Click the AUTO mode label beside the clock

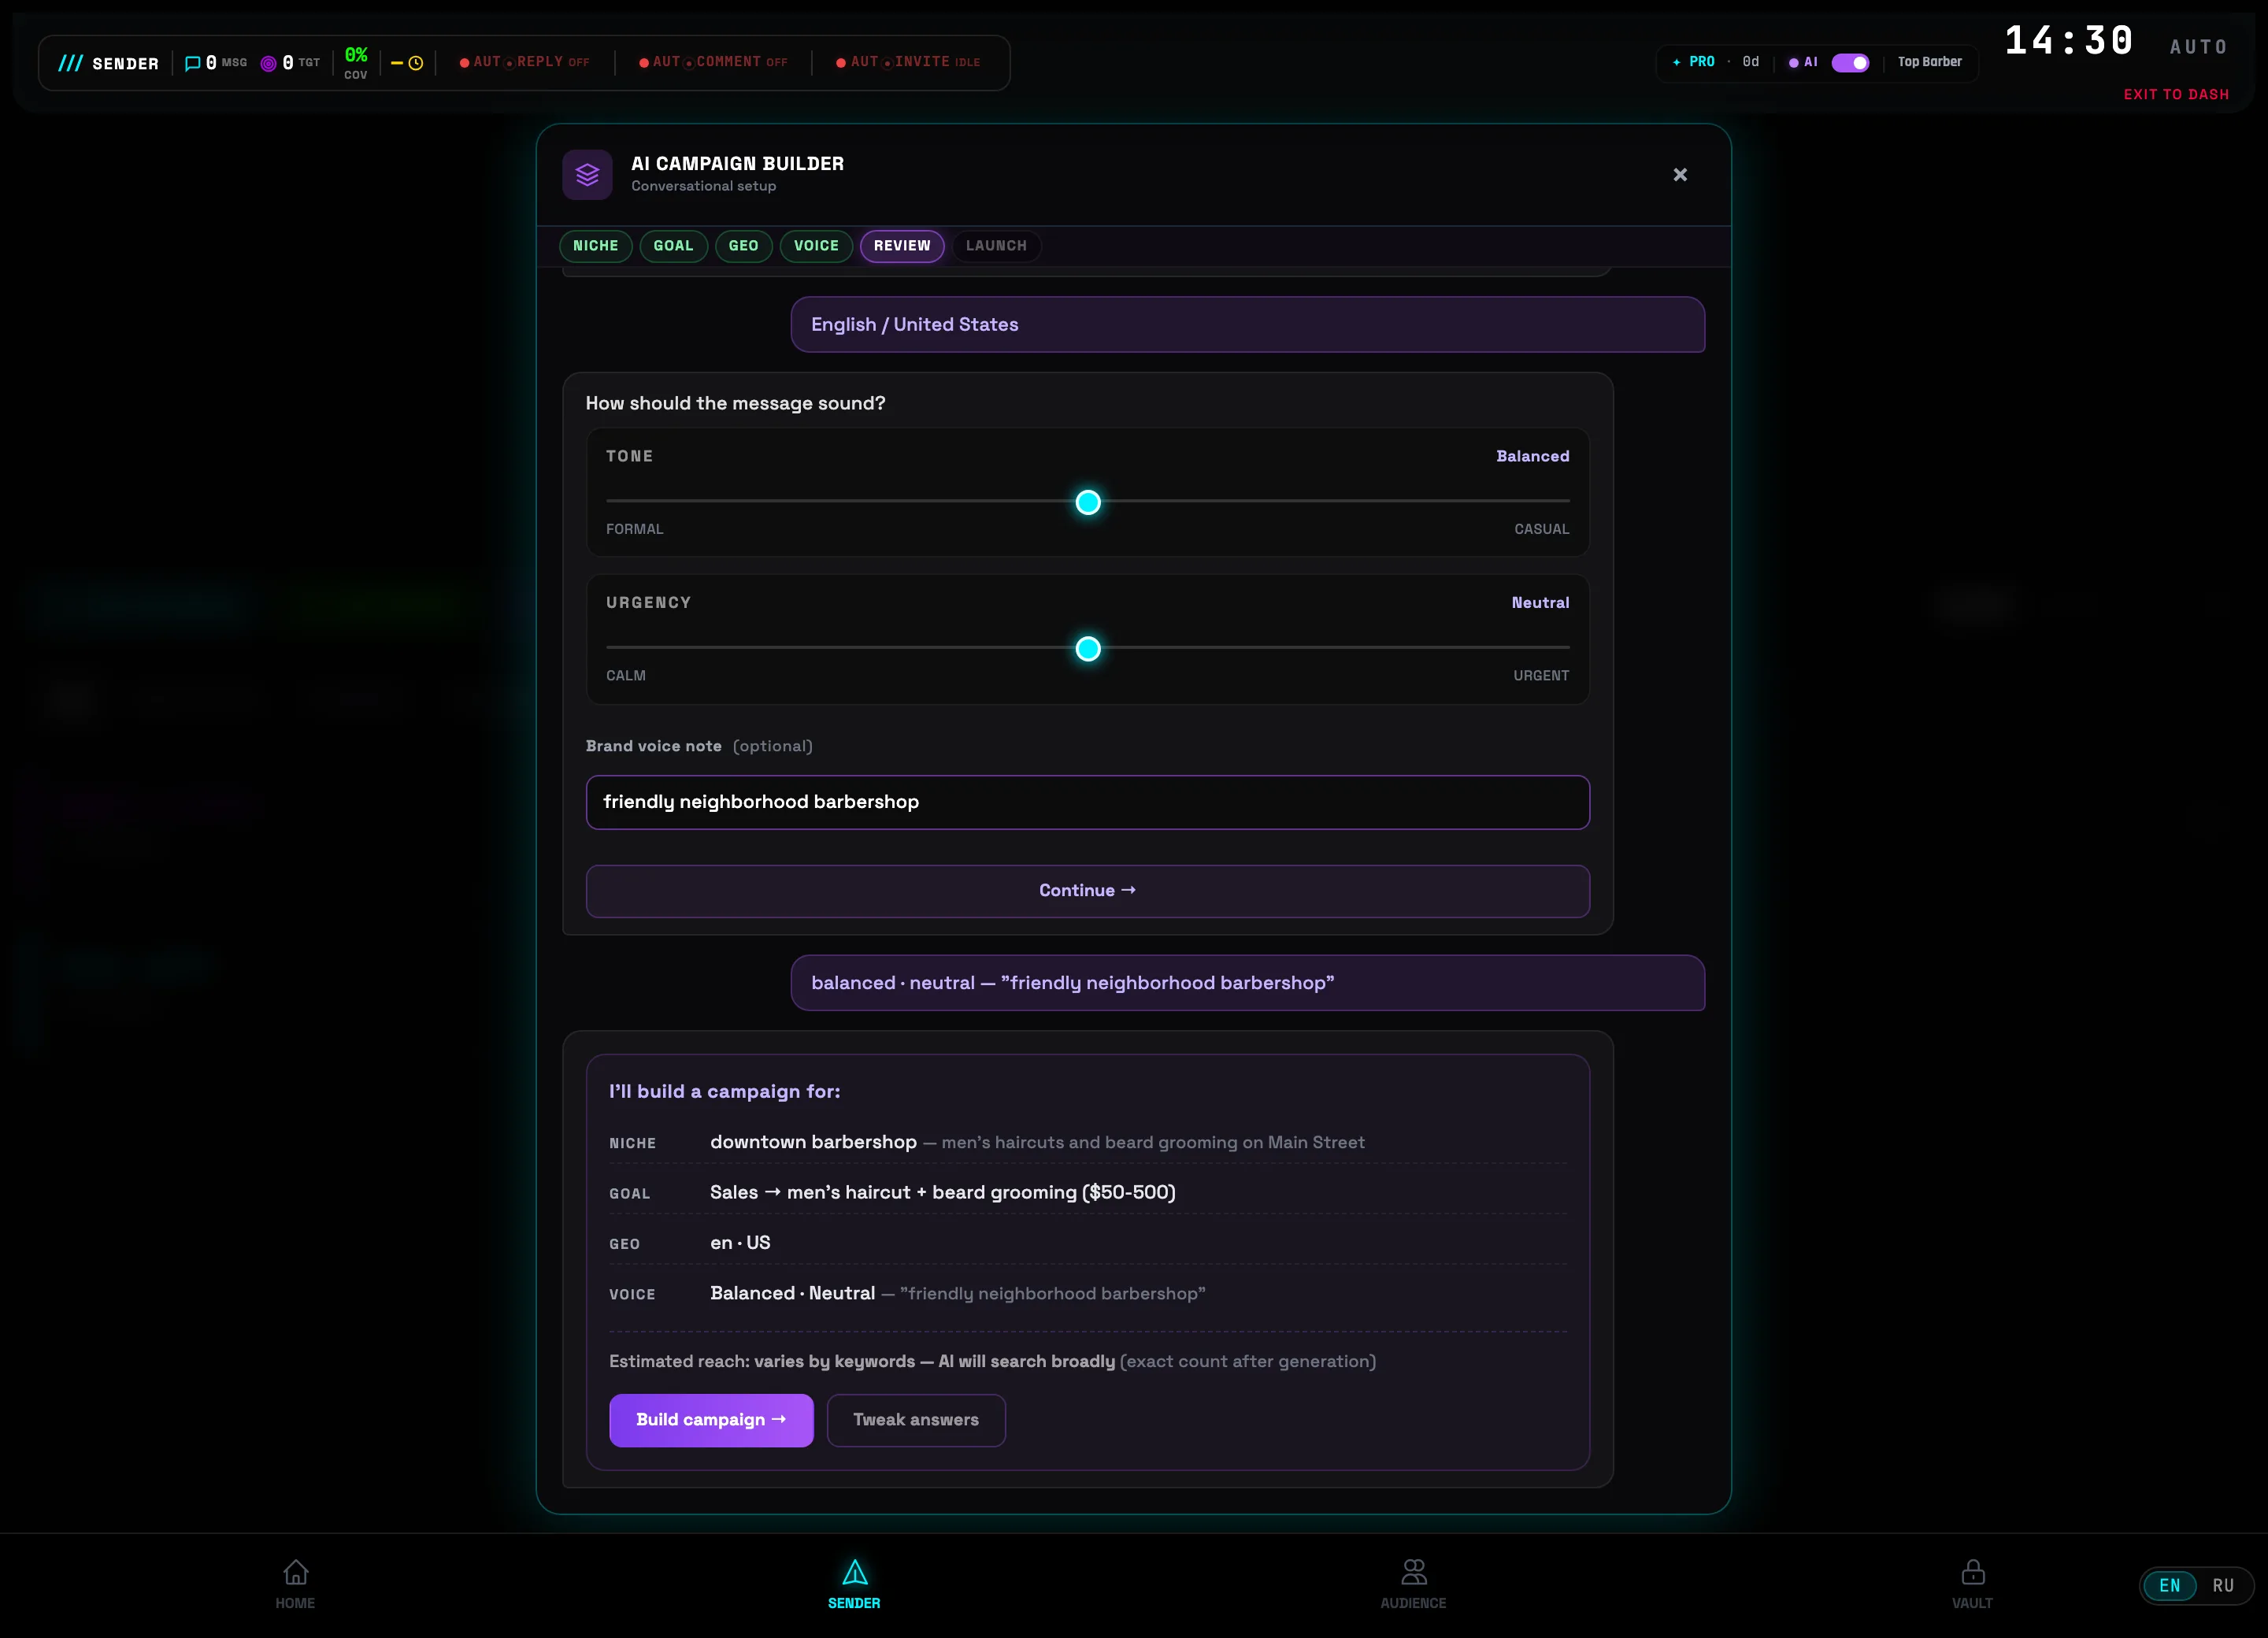tap(2198, 47)
